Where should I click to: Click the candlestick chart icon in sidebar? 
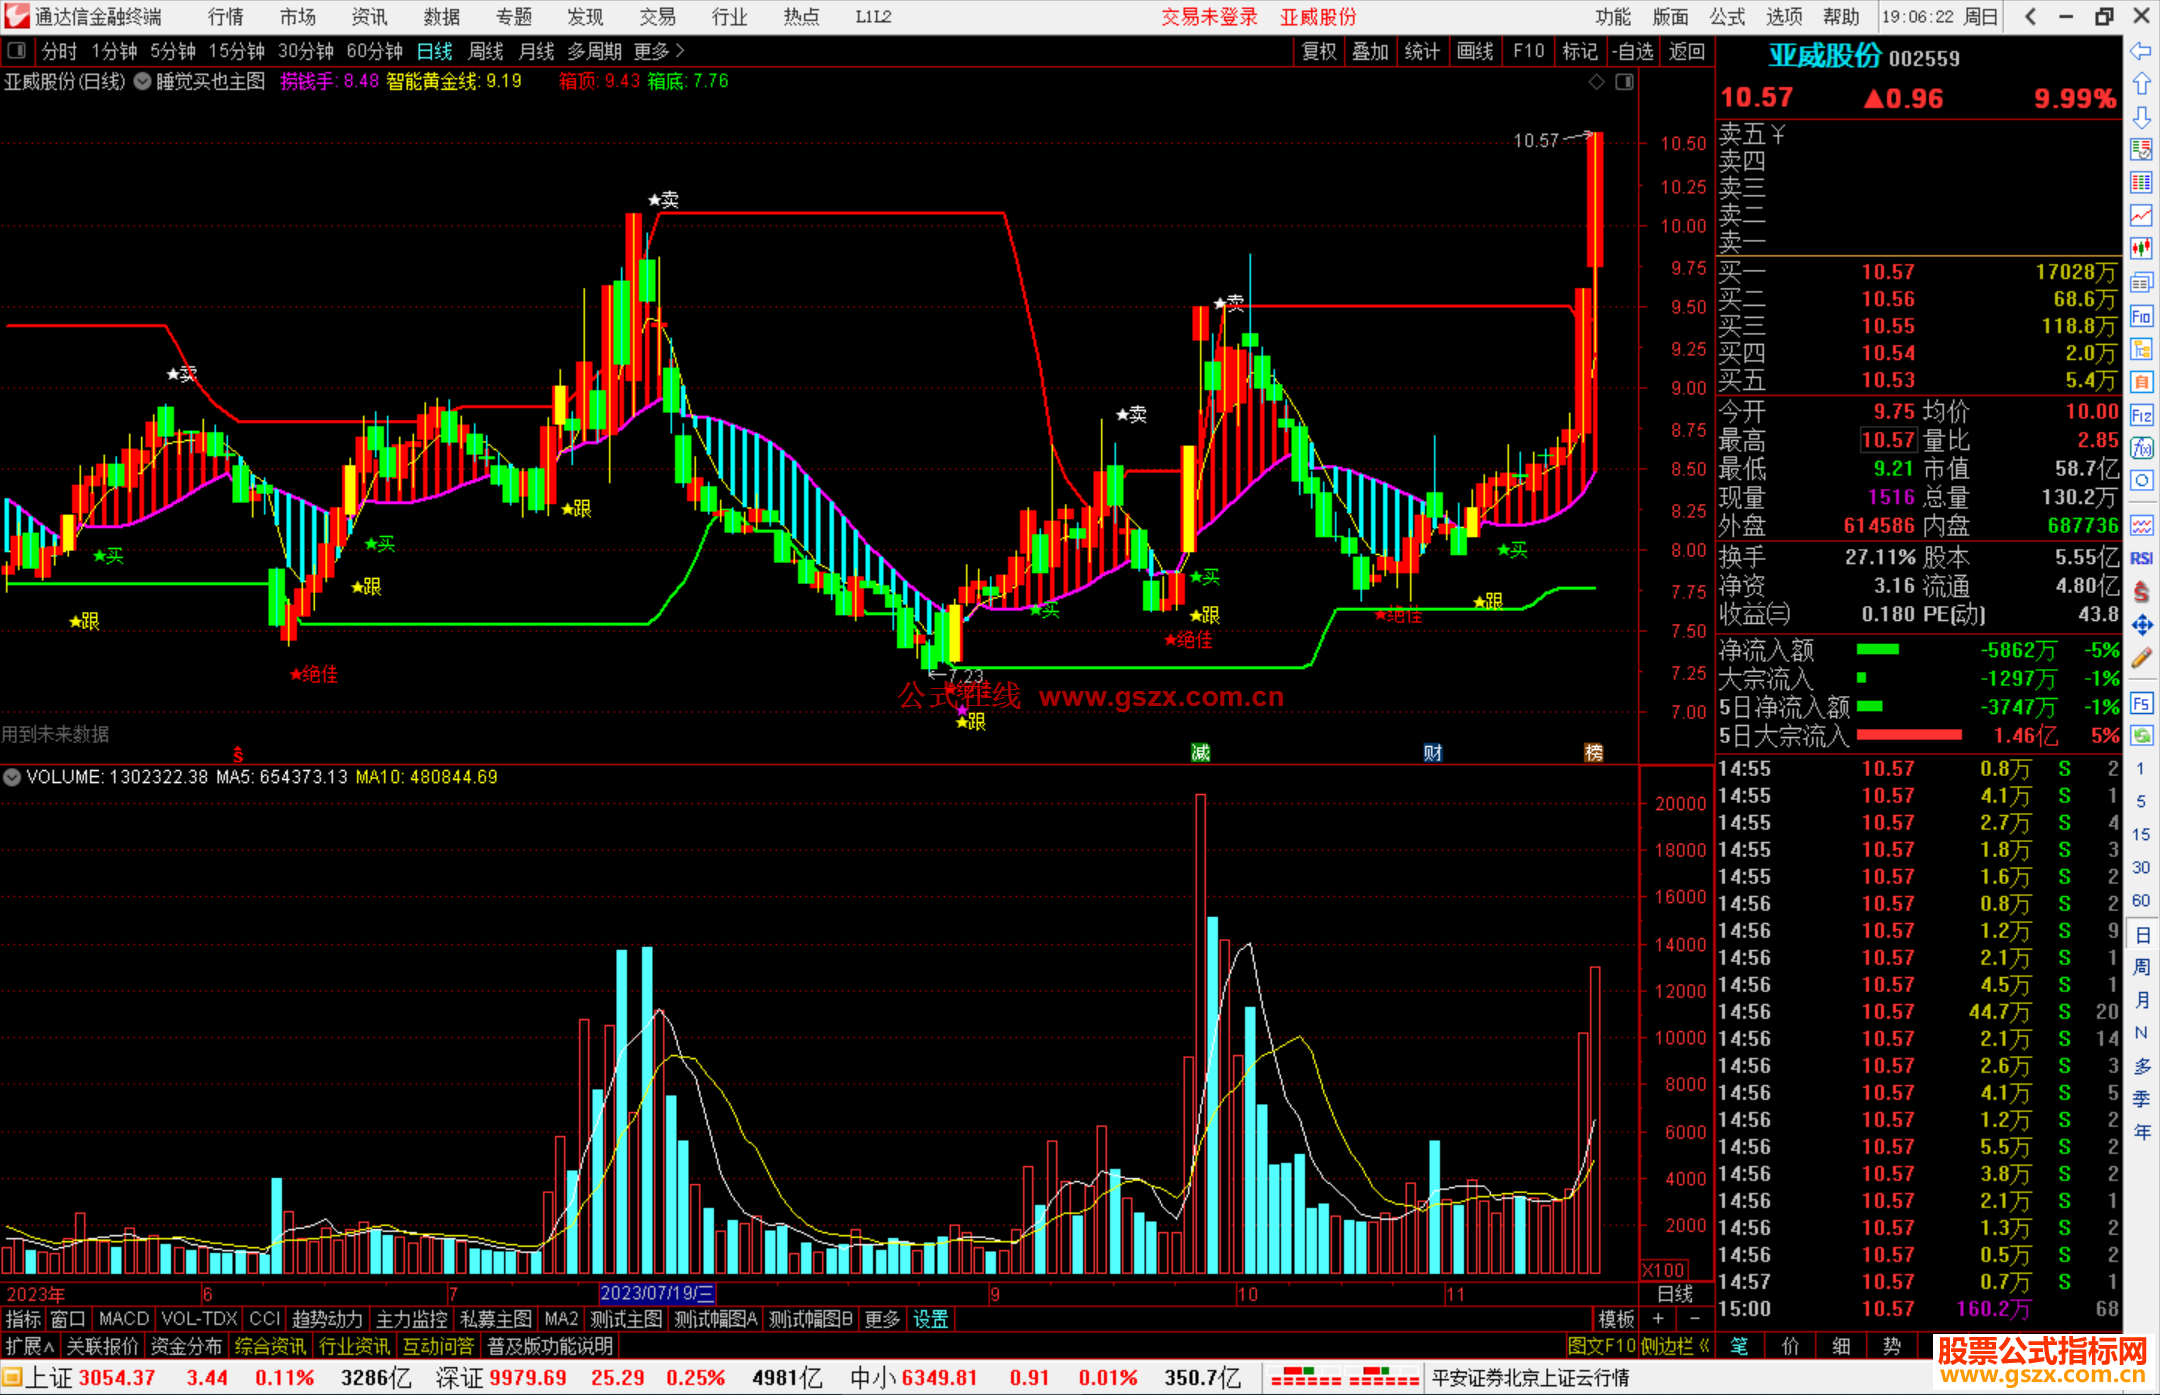point(2141,248)
